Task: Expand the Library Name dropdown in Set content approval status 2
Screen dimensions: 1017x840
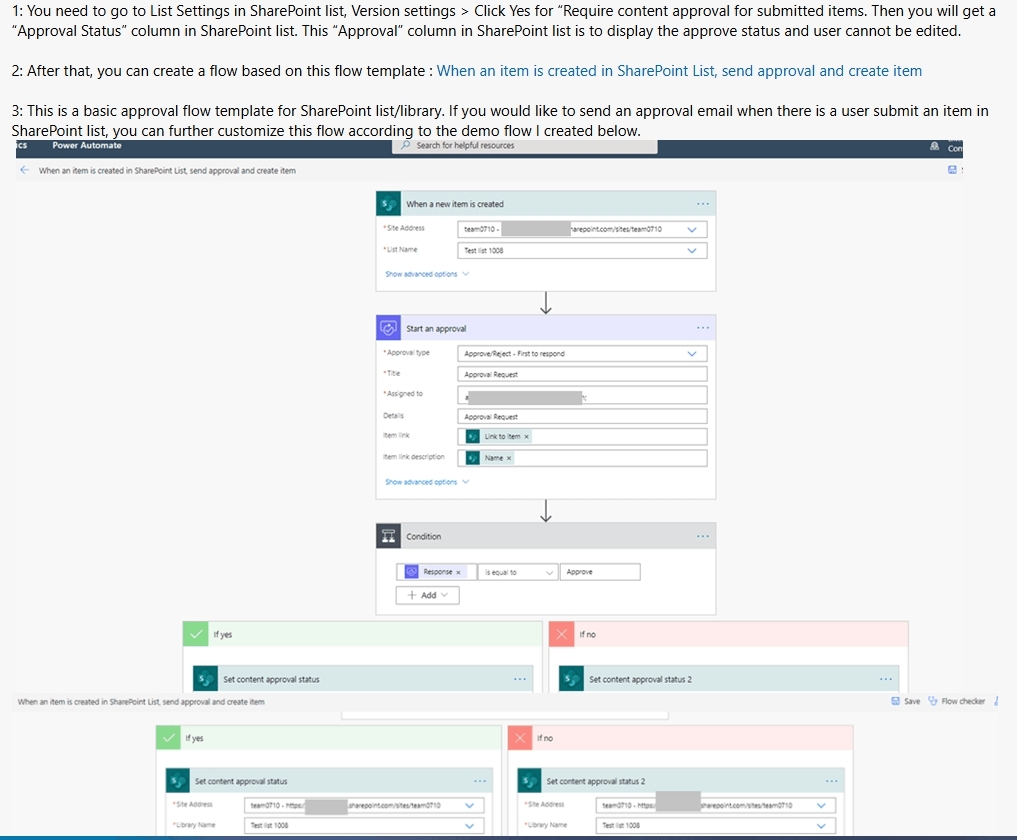Action: pyautogui.click(x=821, y=826)
